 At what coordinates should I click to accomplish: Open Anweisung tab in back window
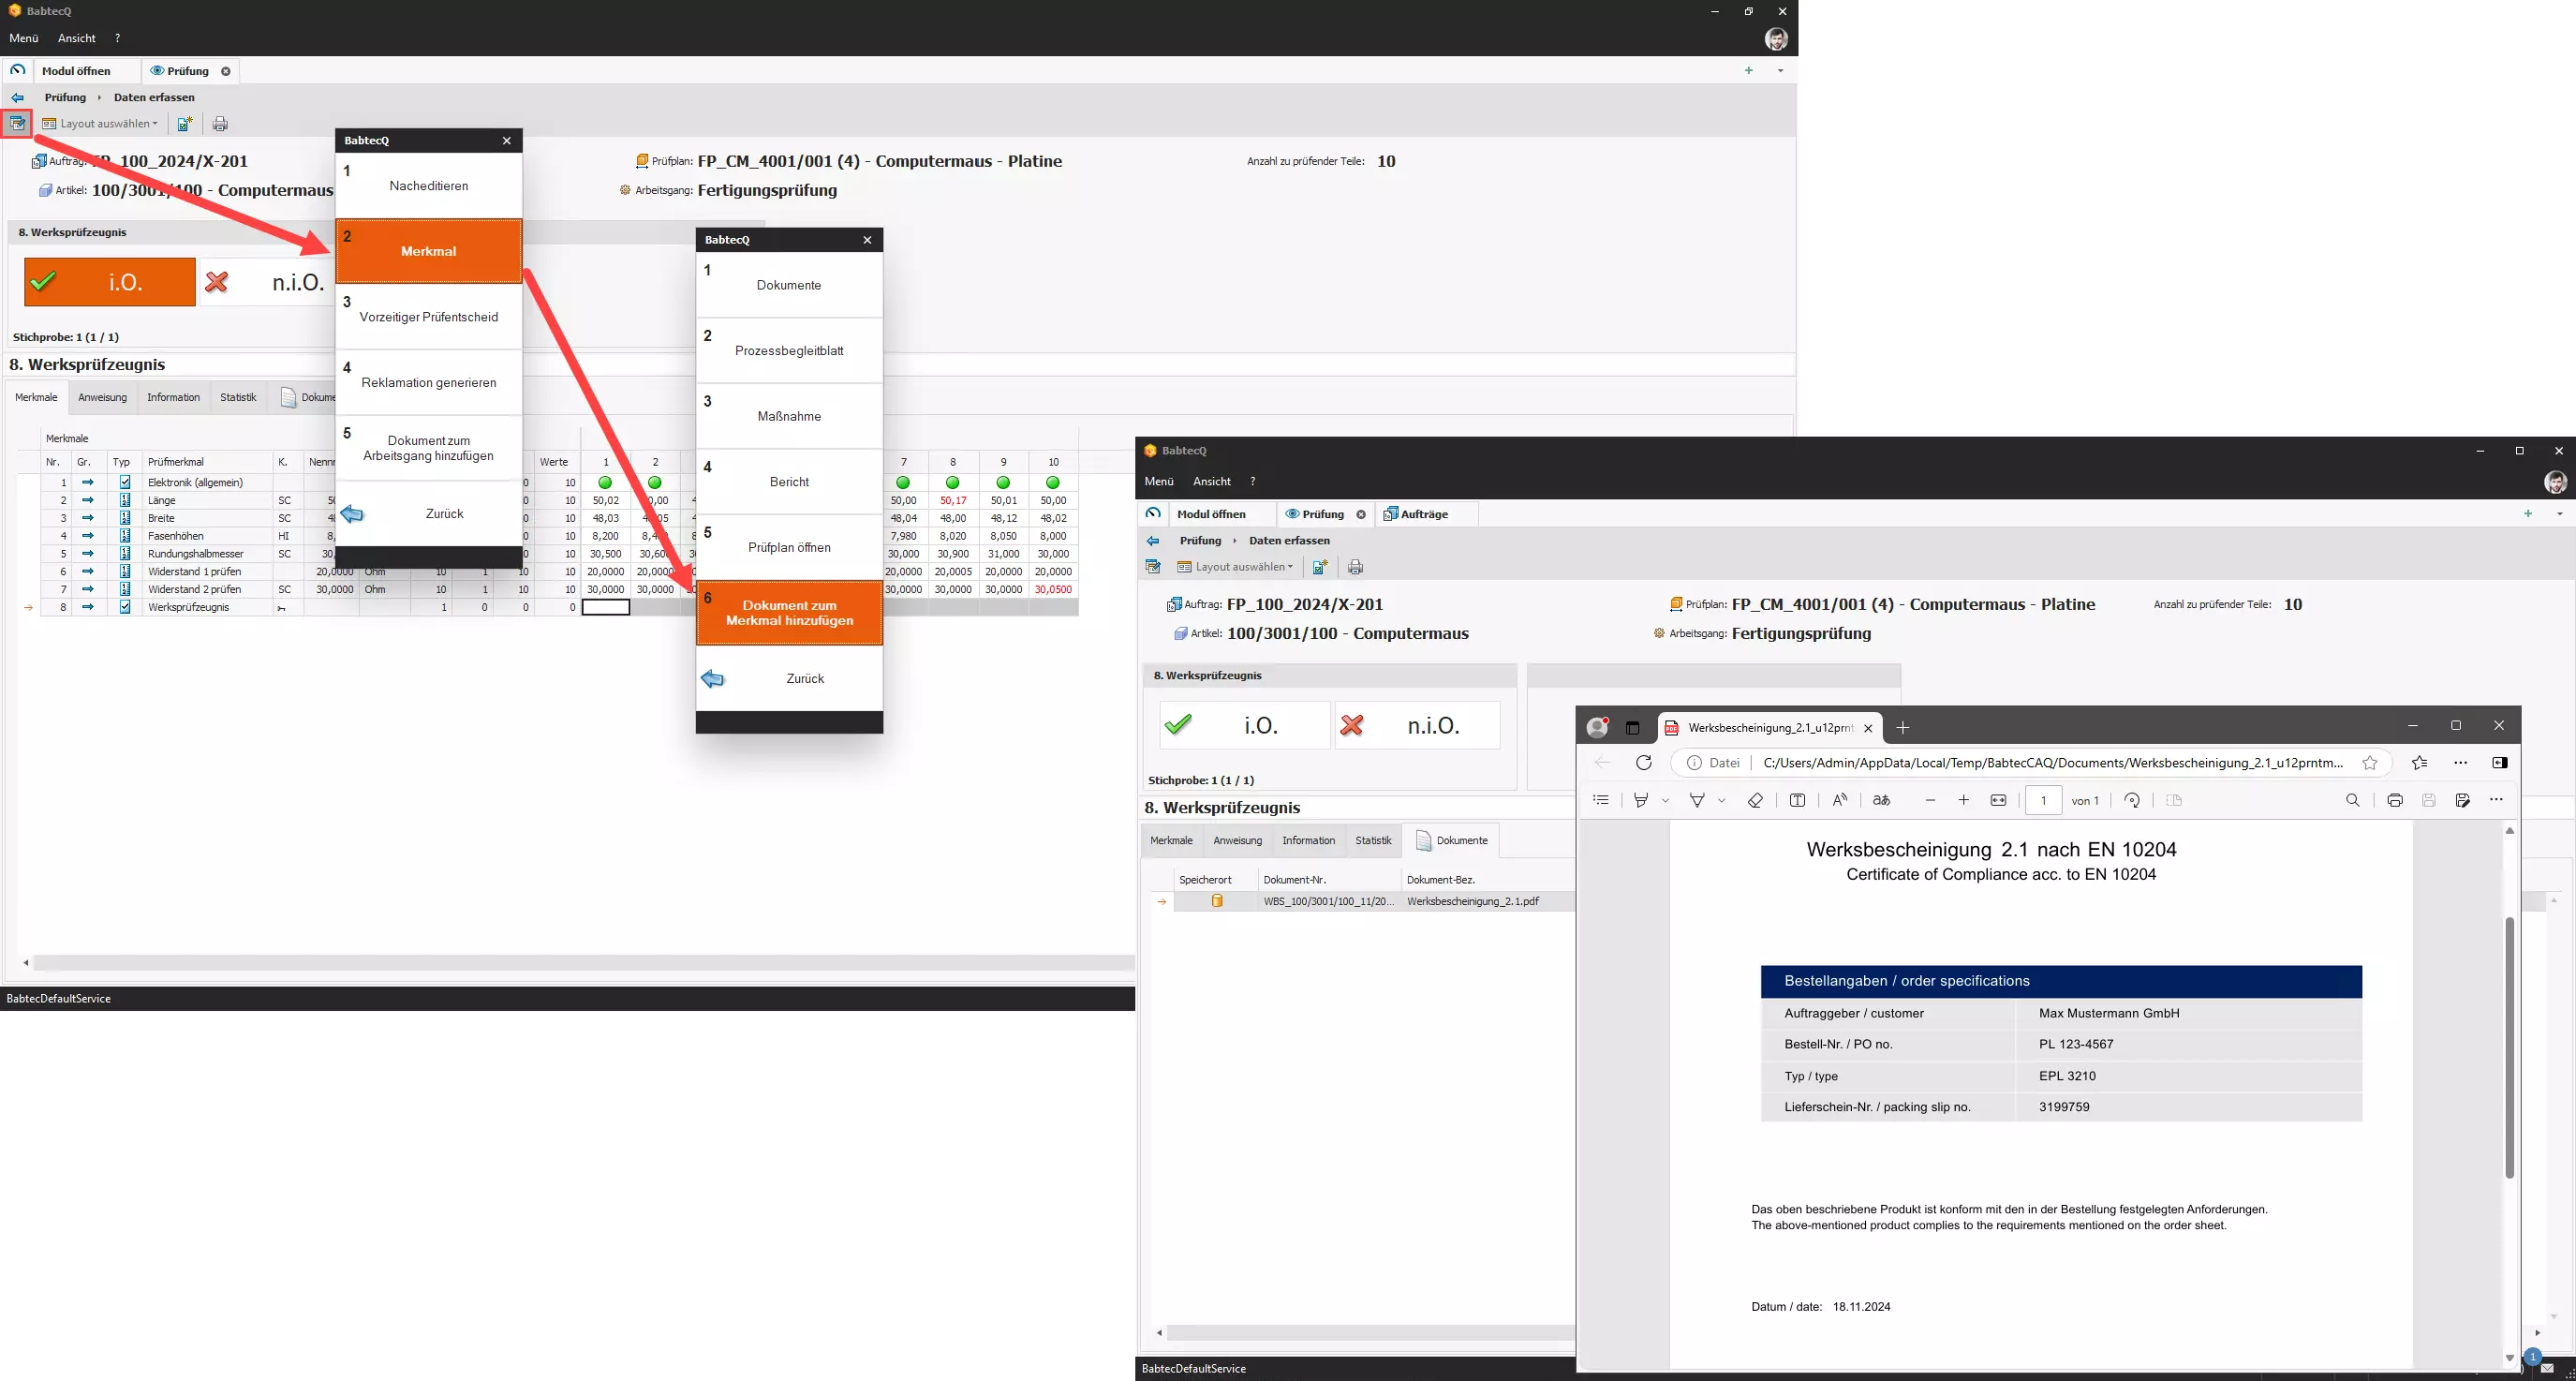102,398
